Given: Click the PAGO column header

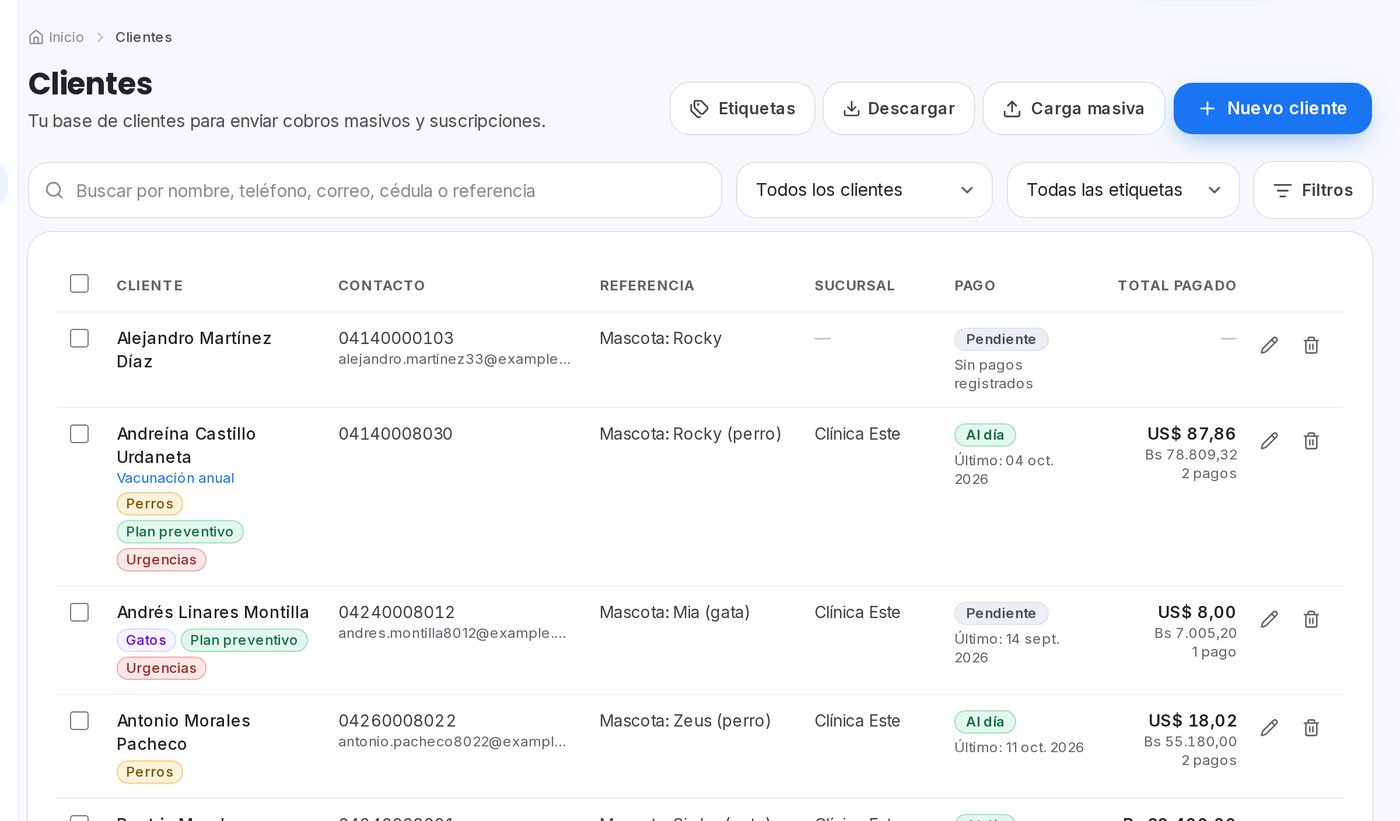Looking at the screenshot, I should [x=975, y=285].
